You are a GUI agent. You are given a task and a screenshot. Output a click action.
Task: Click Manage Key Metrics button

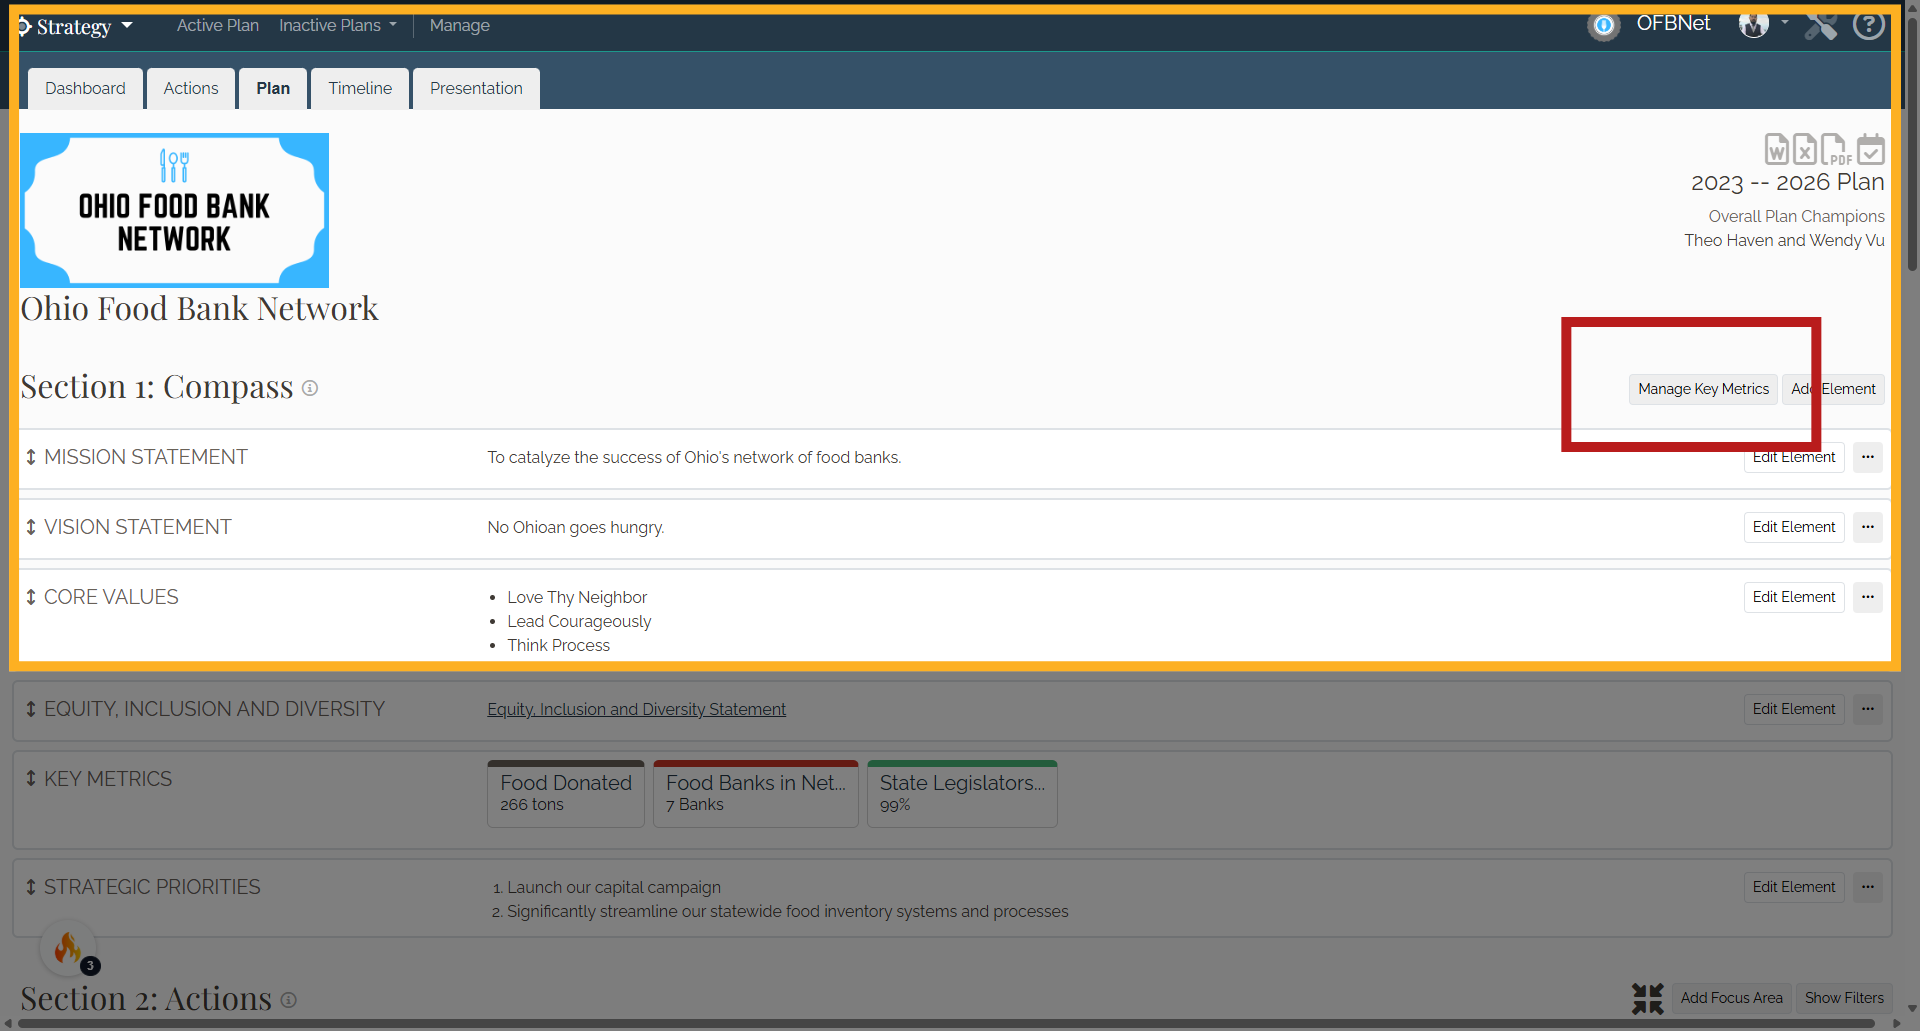pos(1703,389)
